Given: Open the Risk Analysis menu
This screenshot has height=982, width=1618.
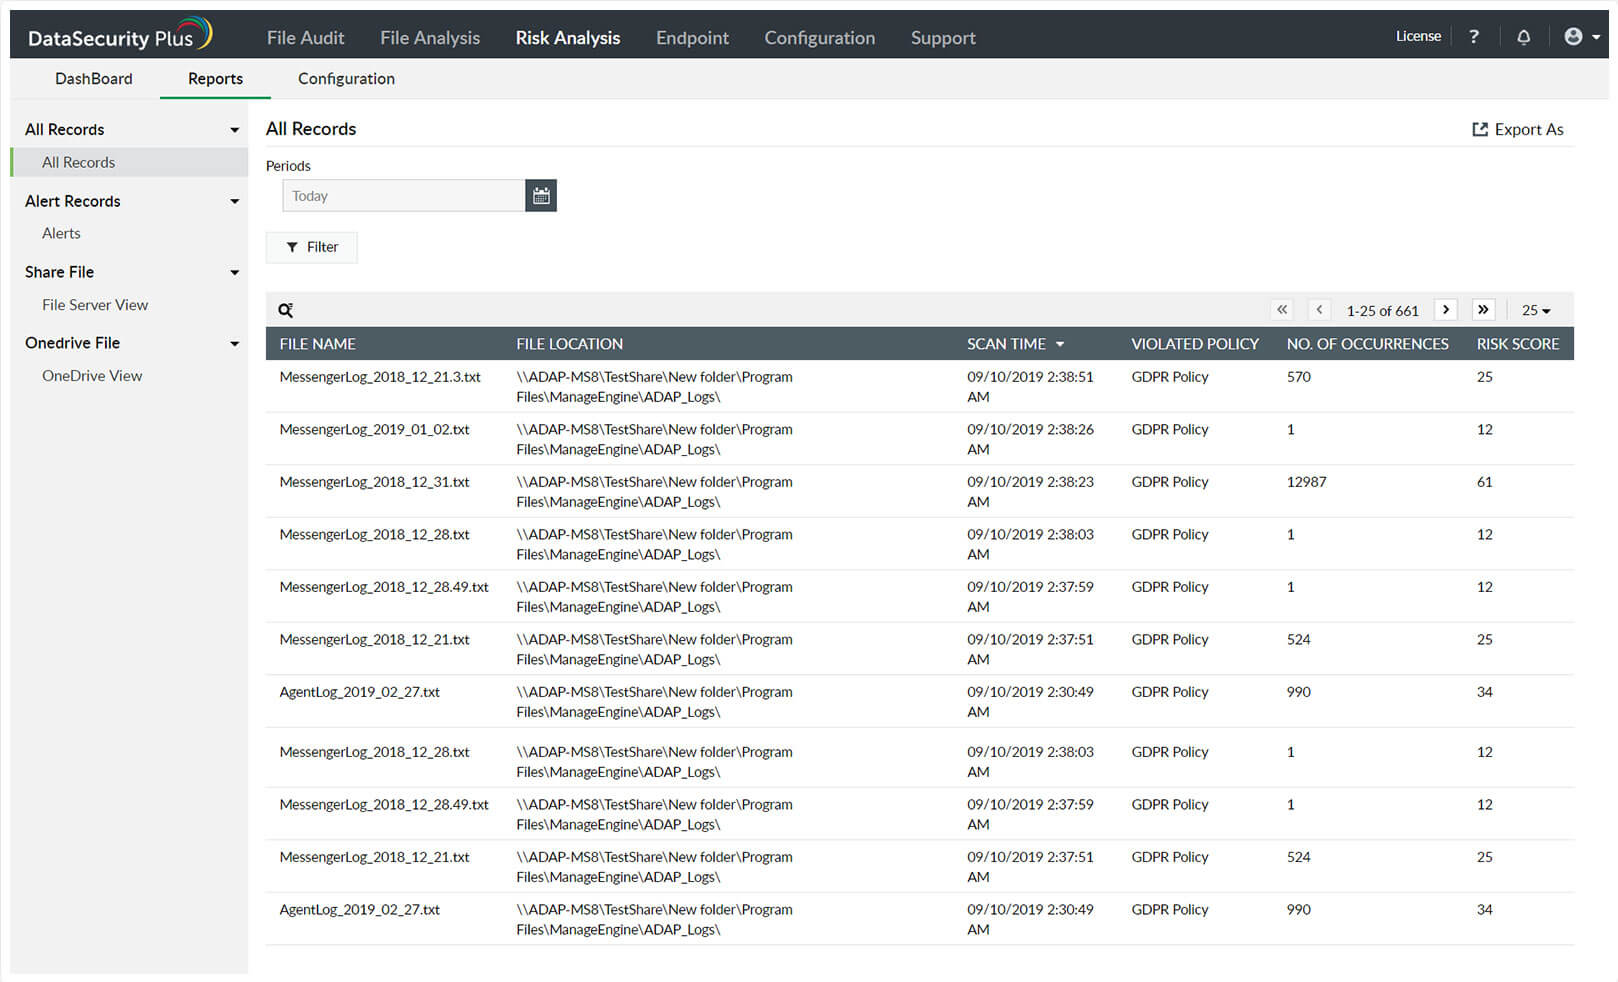Looking at the screenshot, I should point(568,38).
